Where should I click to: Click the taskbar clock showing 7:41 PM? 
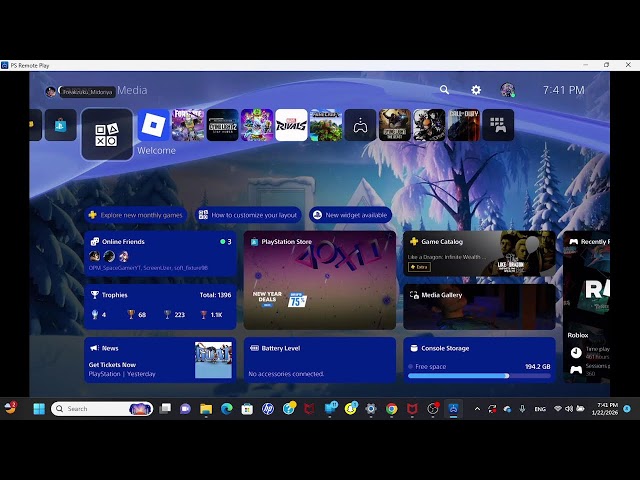(607, 409)
